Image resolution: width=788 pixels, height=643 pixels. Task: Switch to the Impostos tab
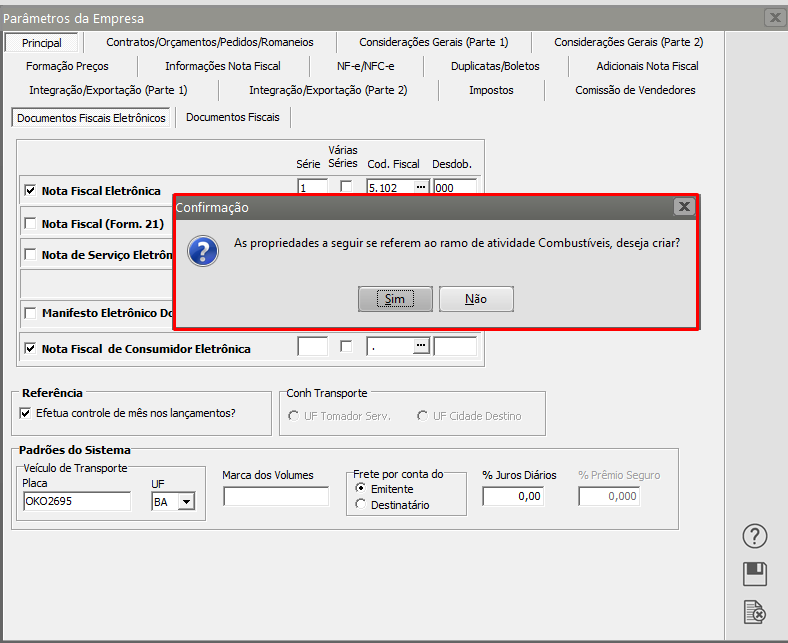pos(491,90)
